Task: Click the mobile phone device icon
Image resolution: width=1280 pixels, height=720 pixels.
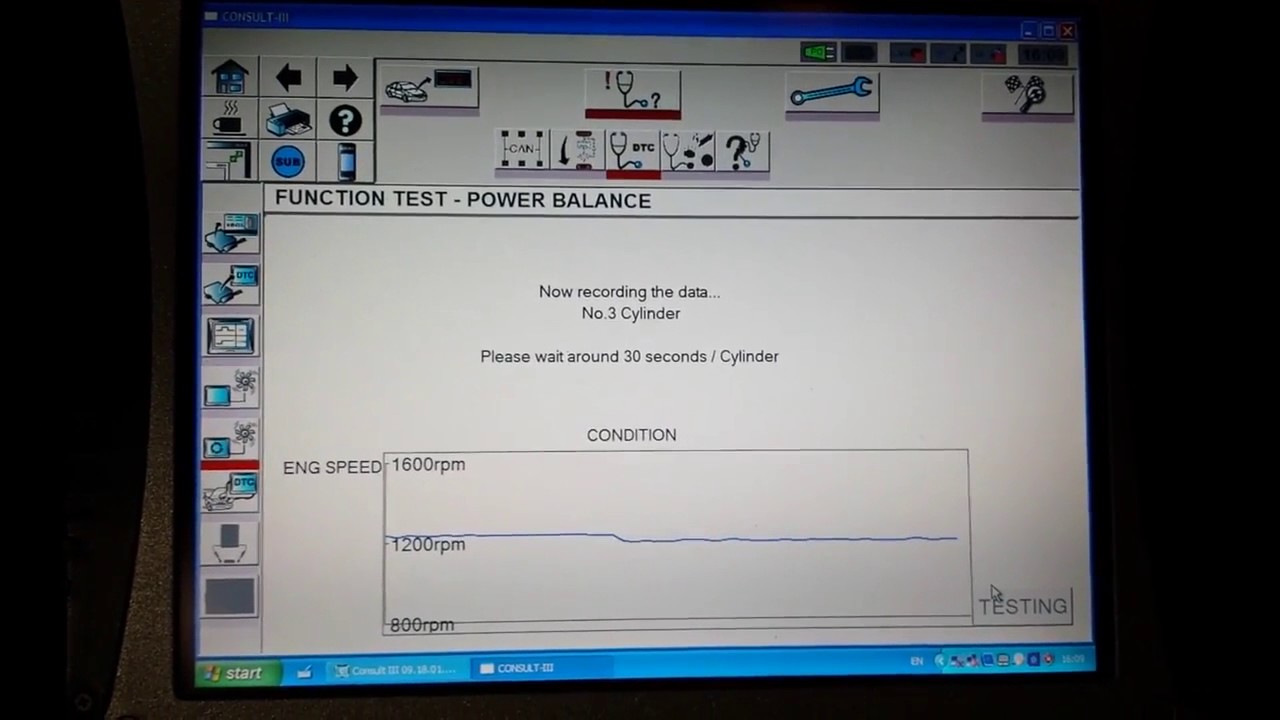Action: click(346, 161)
